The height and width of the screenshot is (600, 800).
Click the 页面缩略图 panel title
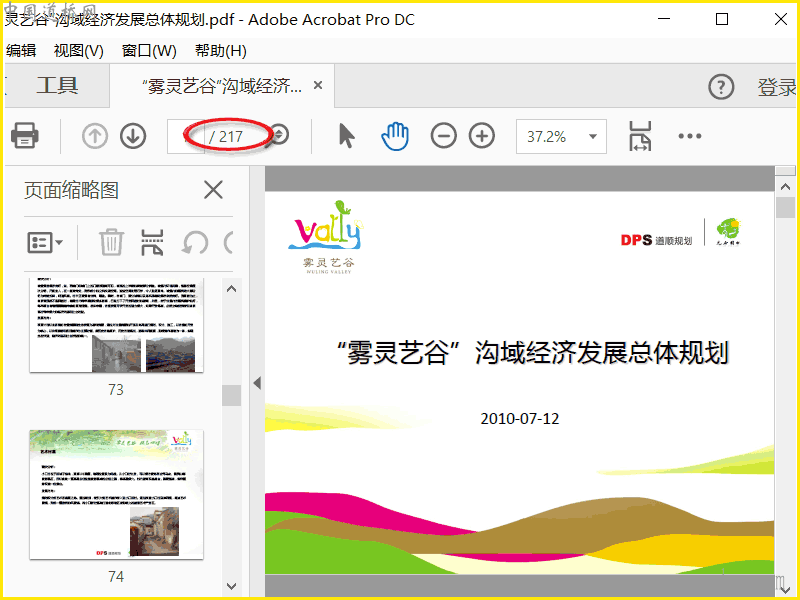tap(71, 190)
